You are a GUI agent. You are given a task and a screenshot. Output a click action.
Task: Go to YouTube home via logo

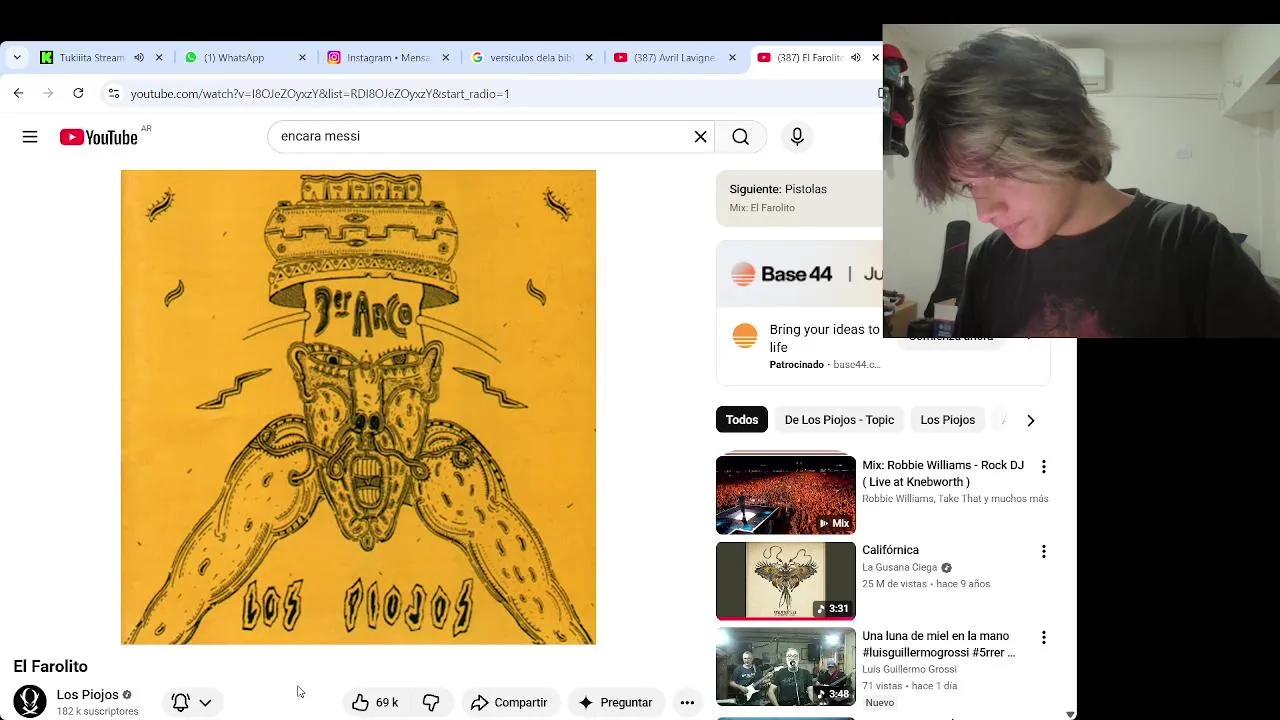pyautogui.click(x=98, y=137)
